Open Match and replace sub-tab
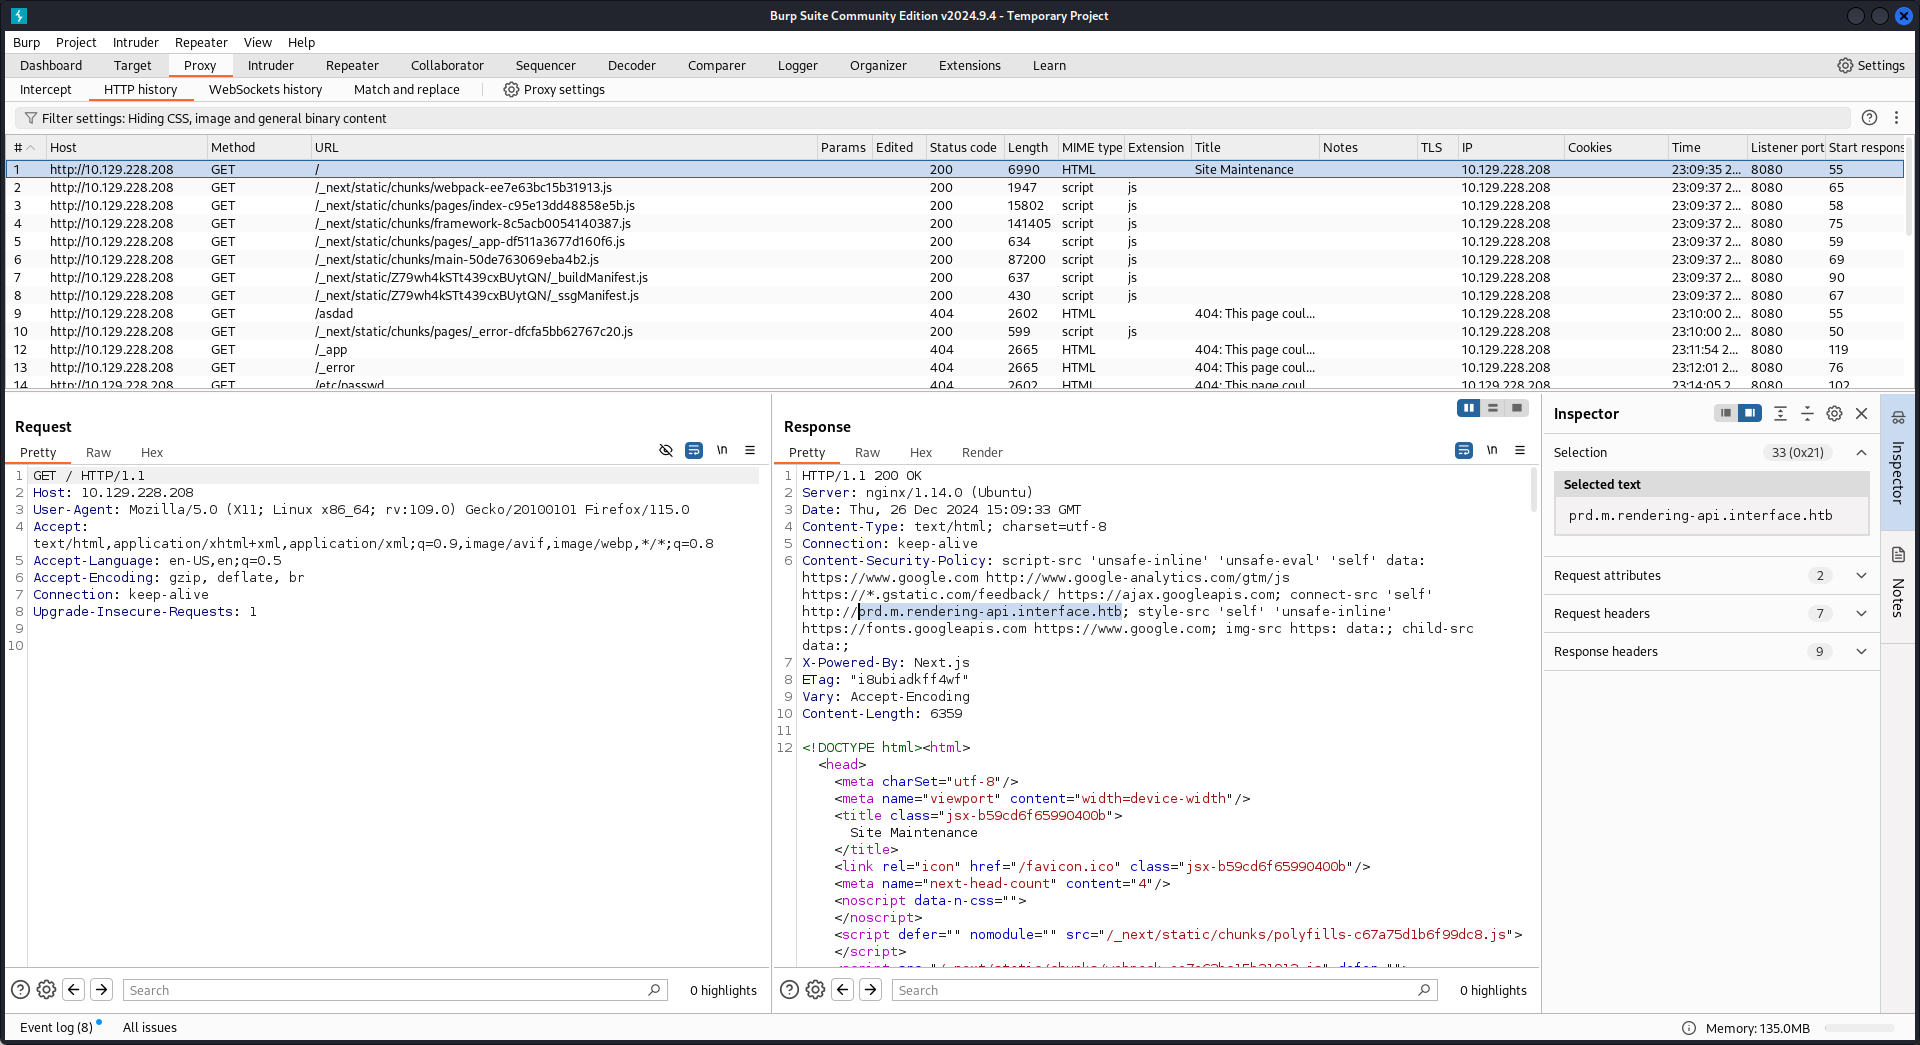Viewport: 1920px width, 1045px height. (406, 89)
